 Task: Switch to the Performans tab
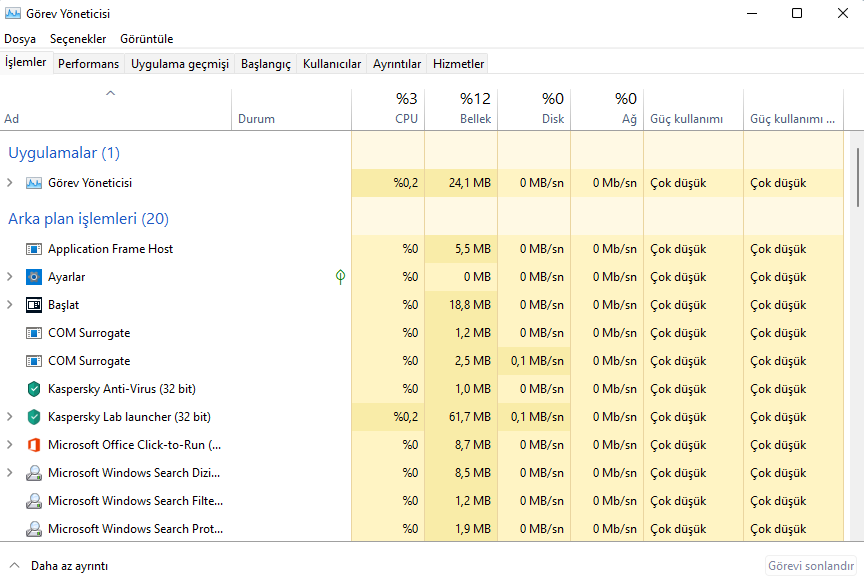point(88,64)
